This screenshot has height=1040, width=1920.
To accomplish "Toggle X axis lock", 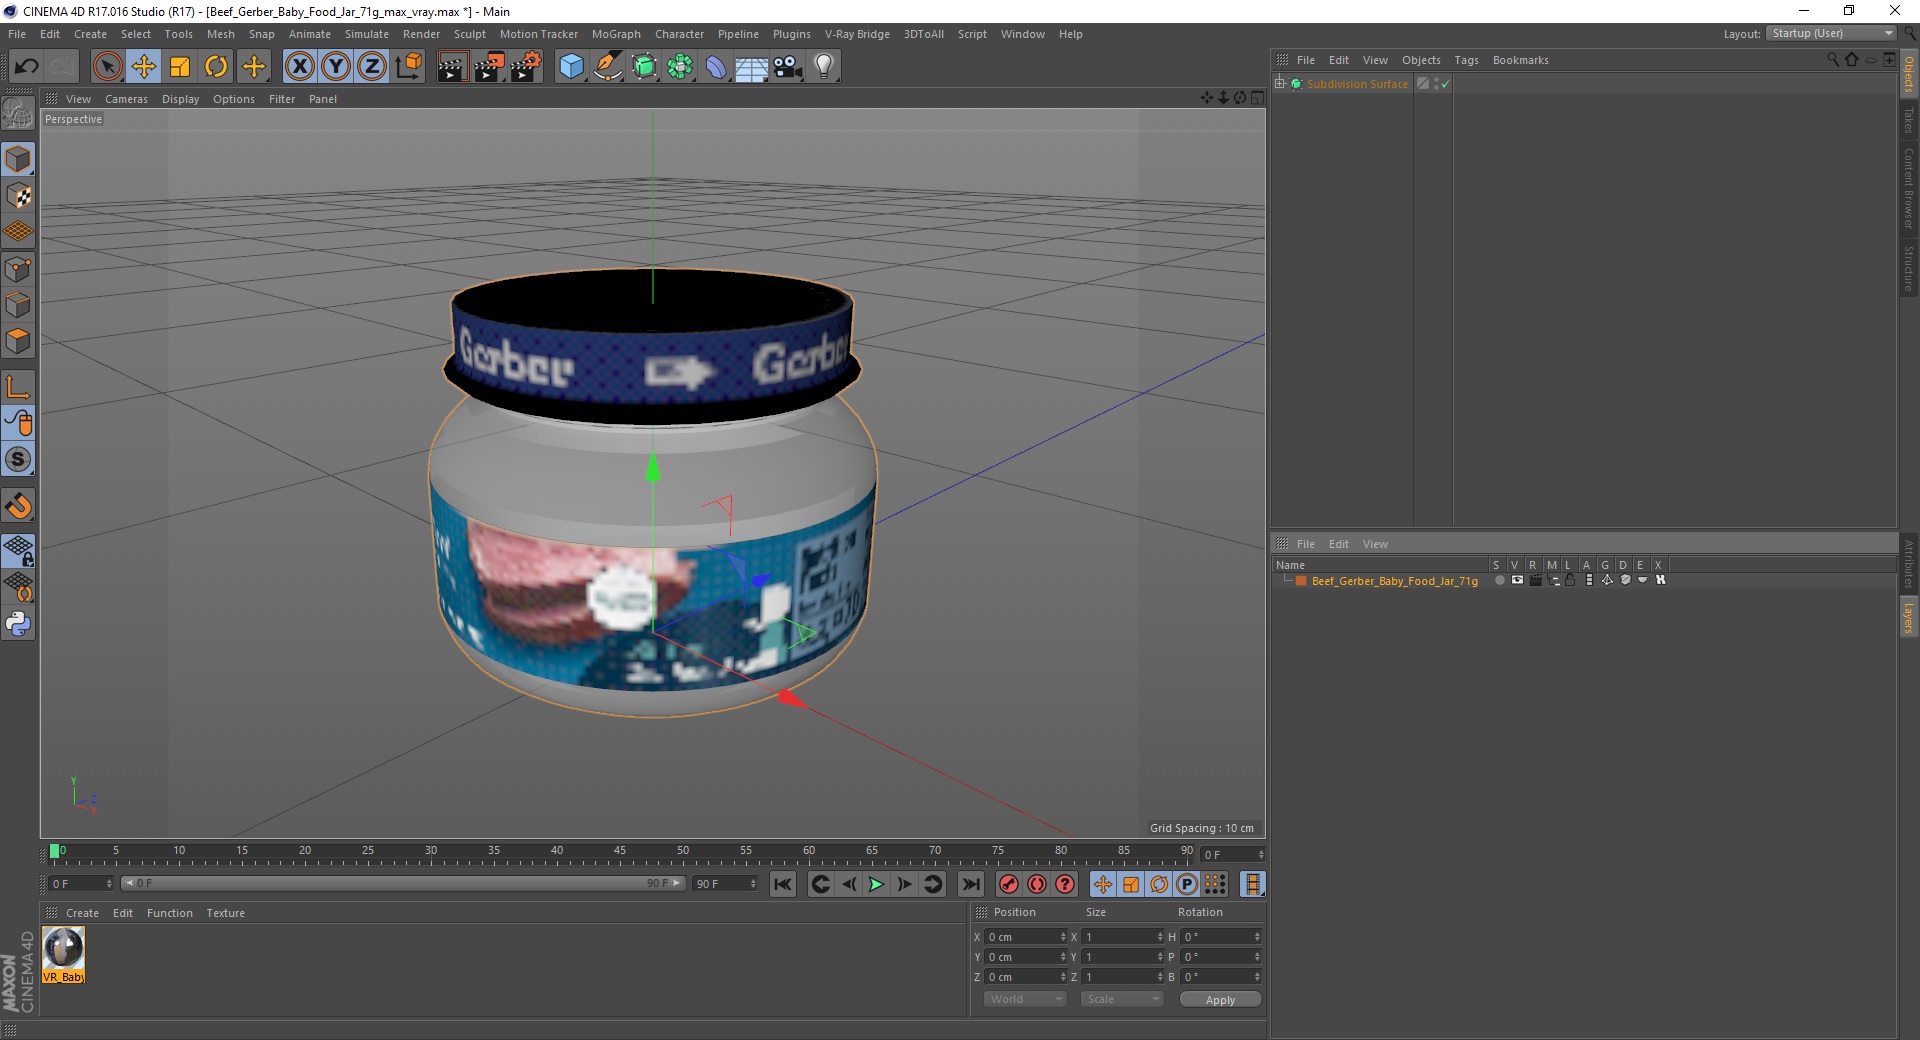I will click(x=300, y=67).
